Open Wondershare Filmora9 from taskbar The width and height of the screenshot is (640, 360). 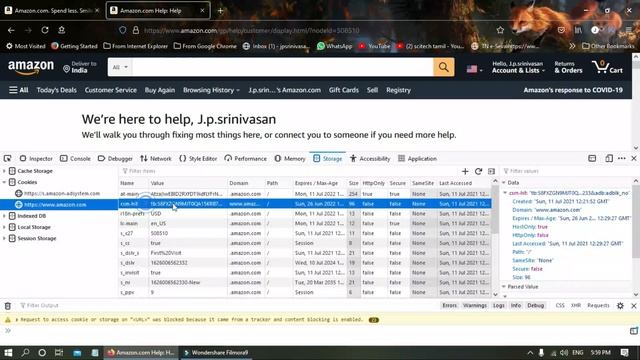pos(216,353)
